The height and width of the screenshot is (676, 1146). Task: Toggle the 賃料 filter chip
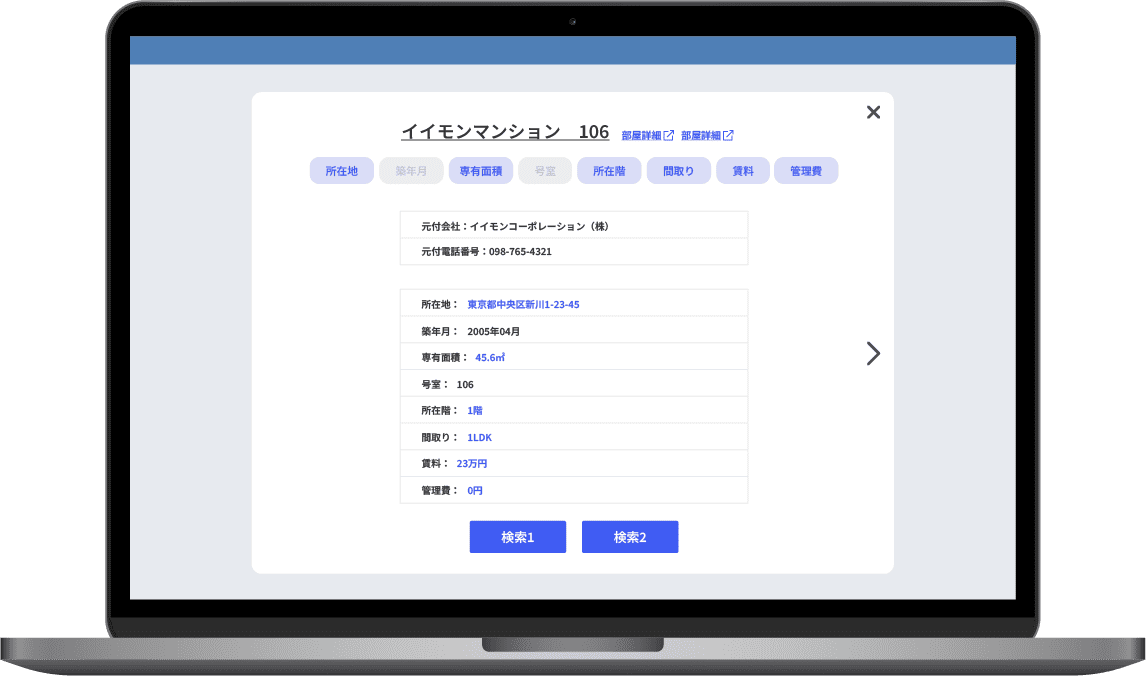743,171
